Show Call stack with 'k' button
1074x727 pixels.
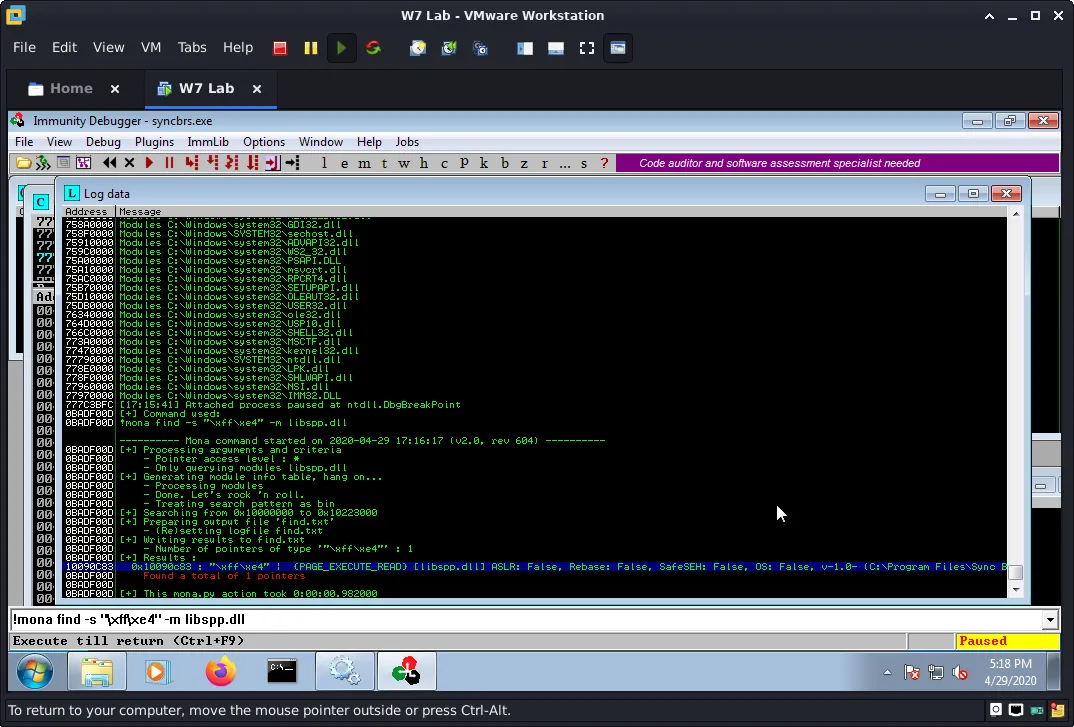[484, 163]
